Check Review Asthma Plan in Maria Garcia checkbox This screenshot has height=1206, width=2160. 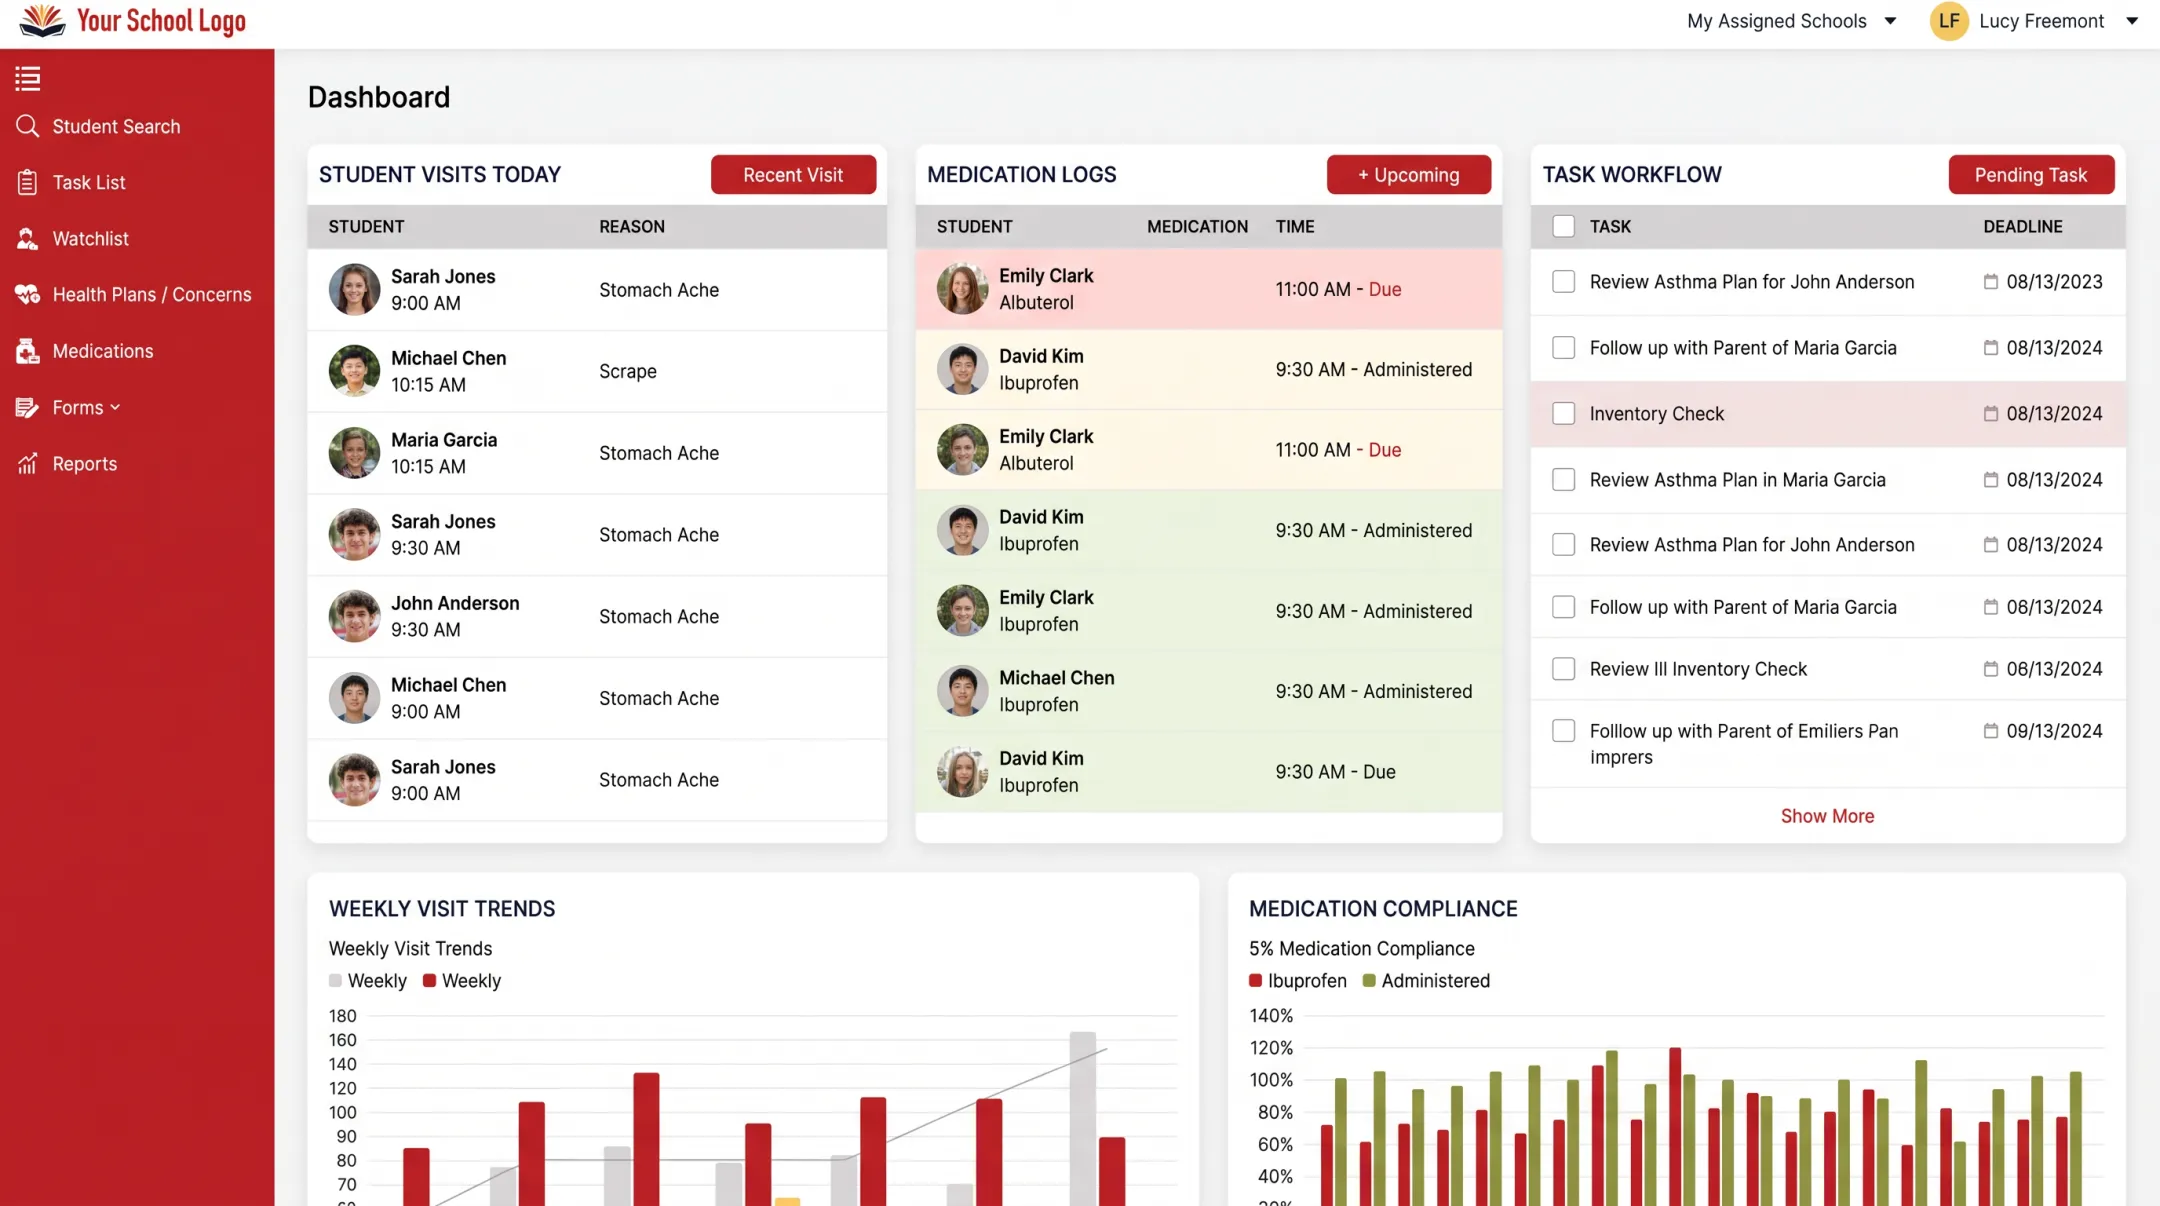coord(1563,480)
